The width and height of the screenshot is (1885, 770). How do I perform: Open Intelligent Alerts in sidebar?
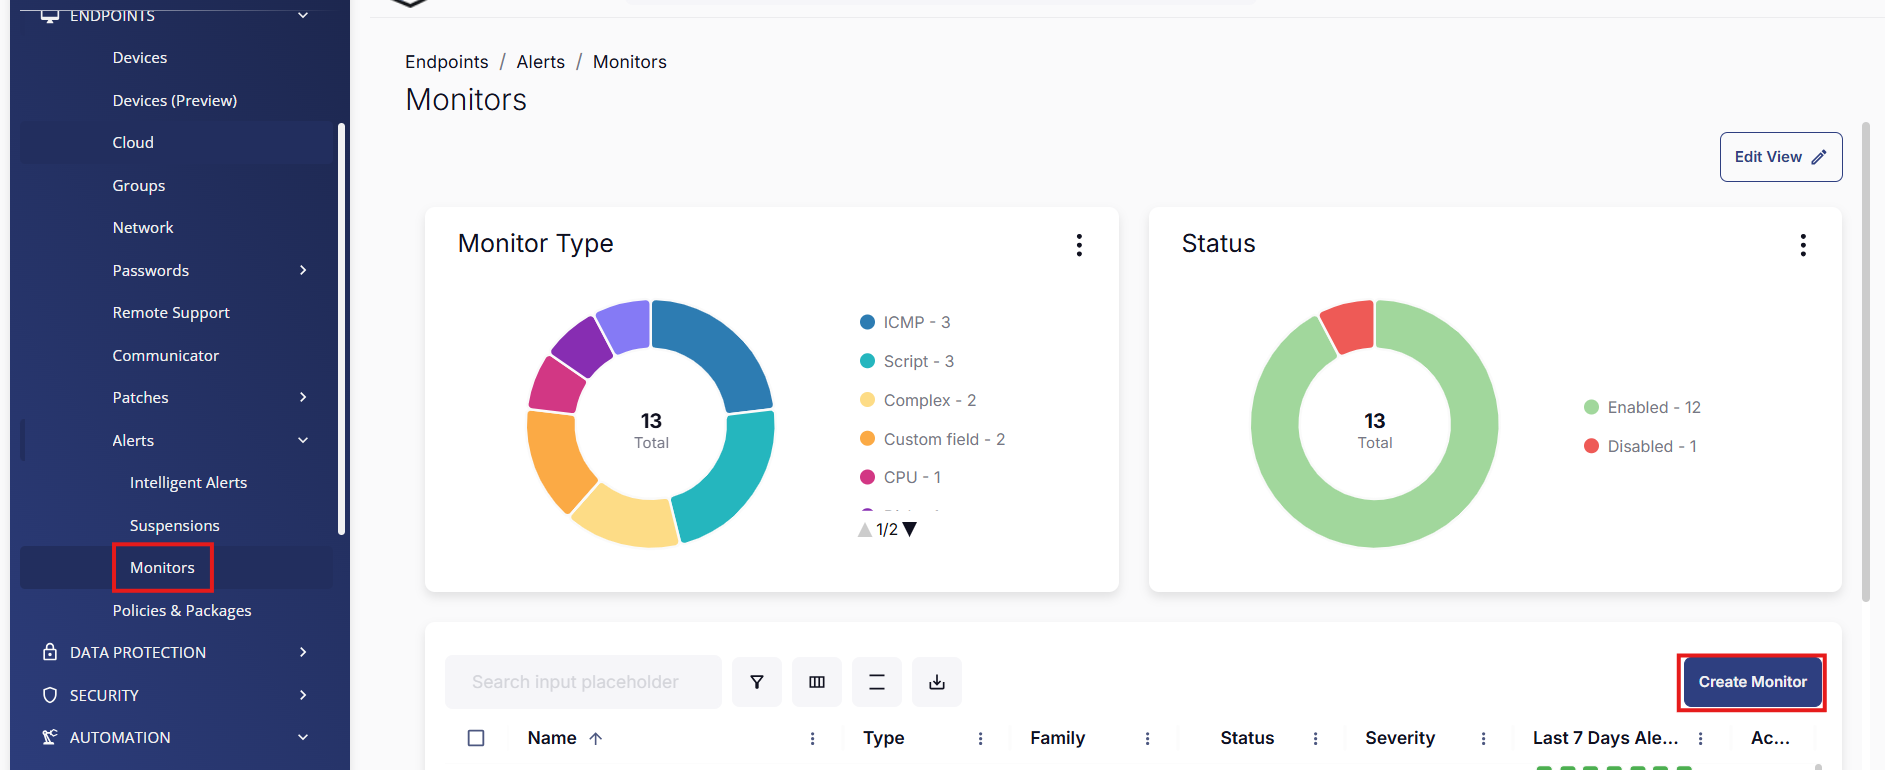click(x=188, y=483)
